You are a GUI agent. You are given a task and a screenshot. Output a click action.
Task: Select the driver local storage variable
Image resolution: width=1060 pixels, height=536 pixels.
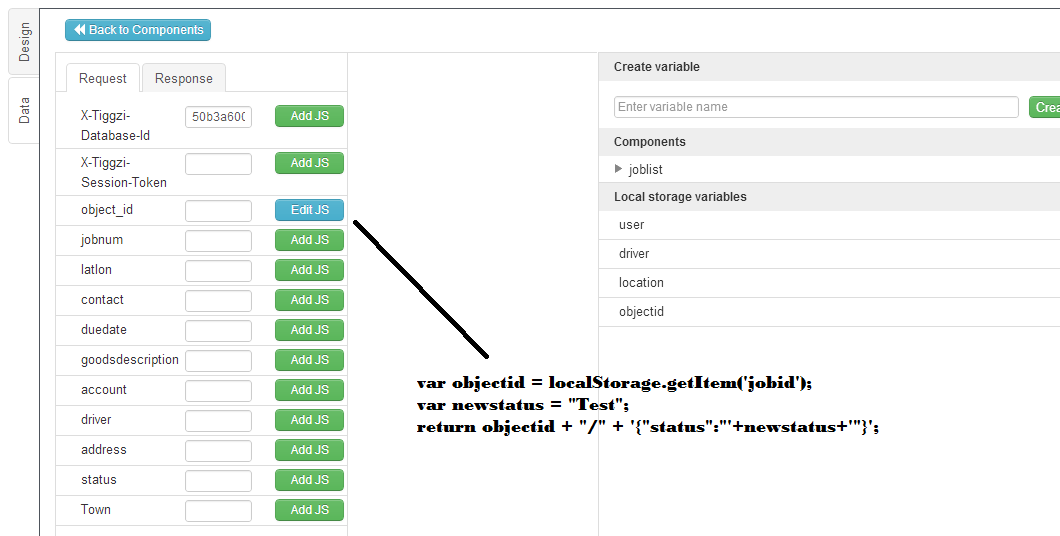634,254
